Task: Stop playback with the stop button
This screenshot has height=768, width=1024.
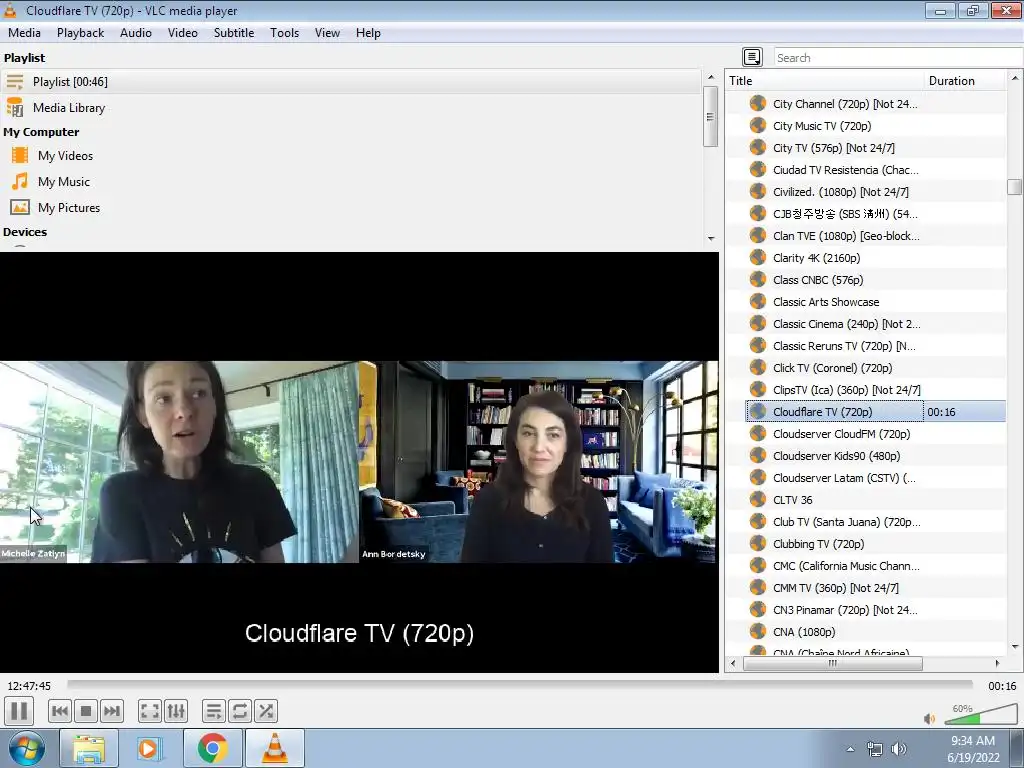Action: pos(86,711)
